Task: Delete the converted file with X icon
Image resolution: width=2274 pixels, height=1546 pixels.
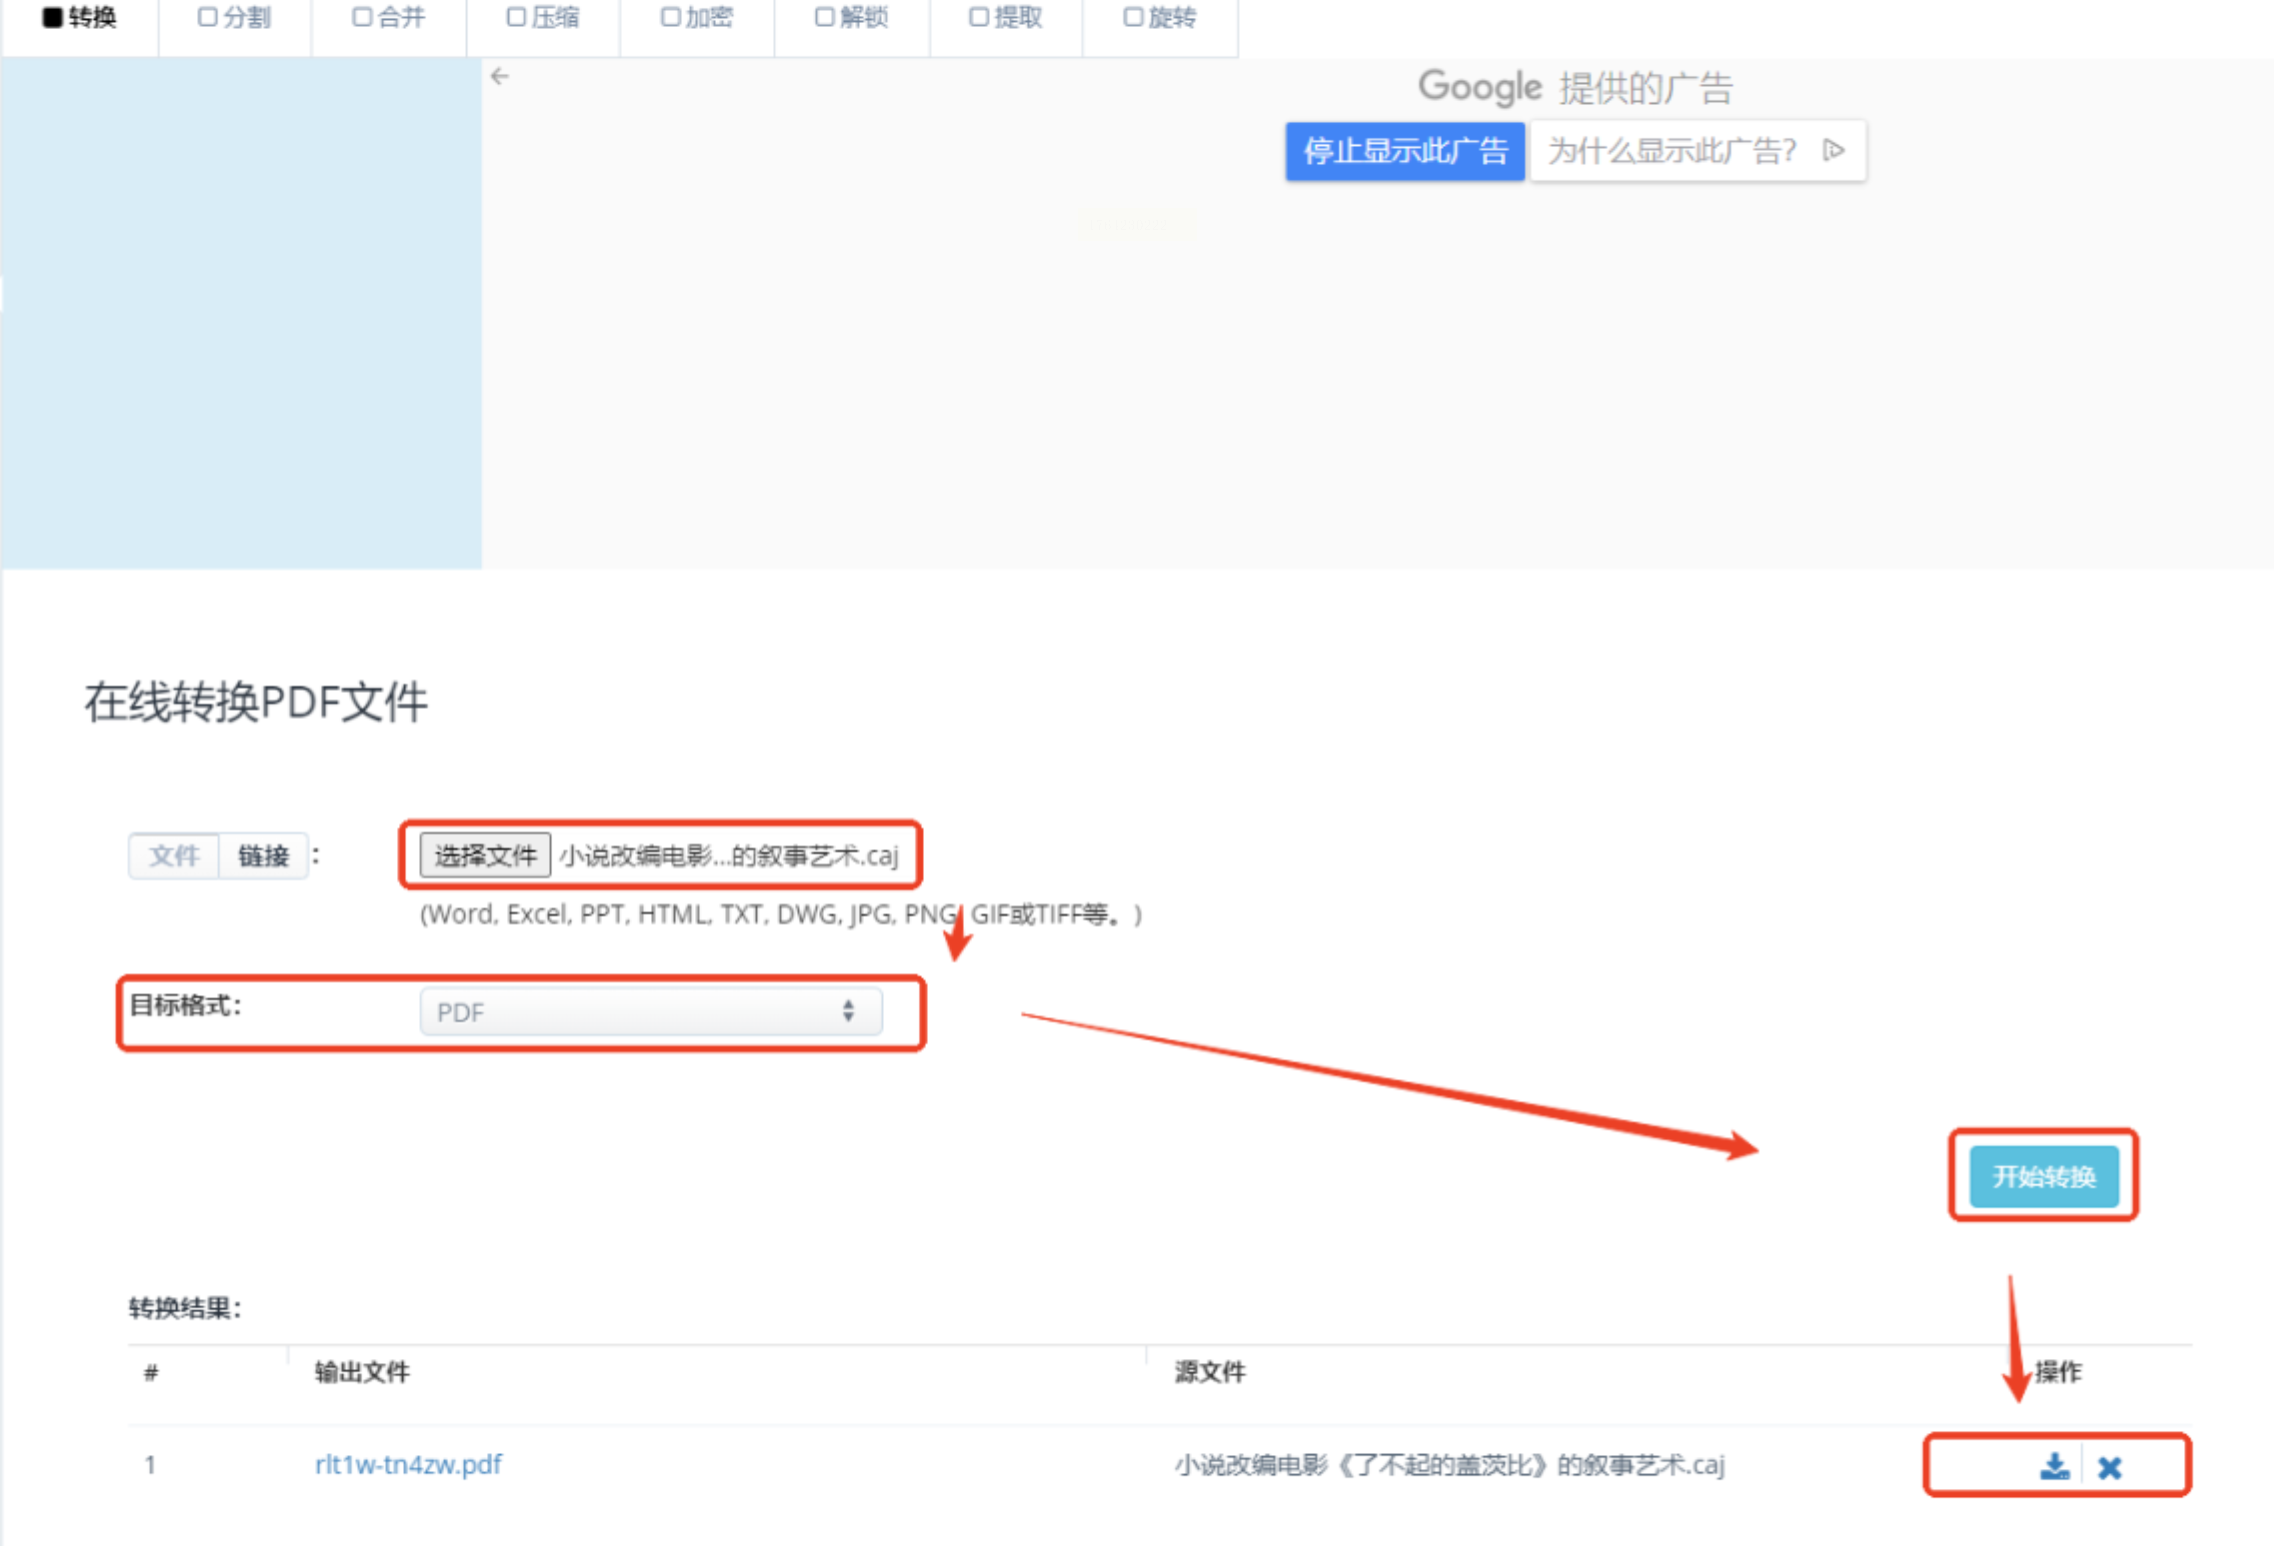Action: pyautogui.click(x=2110, y=1467)
